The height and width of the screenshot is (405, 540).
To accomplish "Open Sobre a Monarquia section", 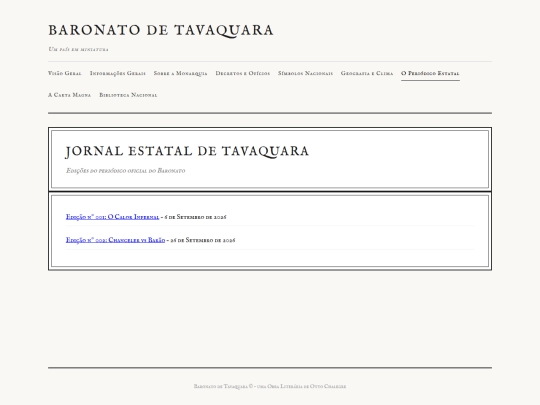I will point(180,73).
